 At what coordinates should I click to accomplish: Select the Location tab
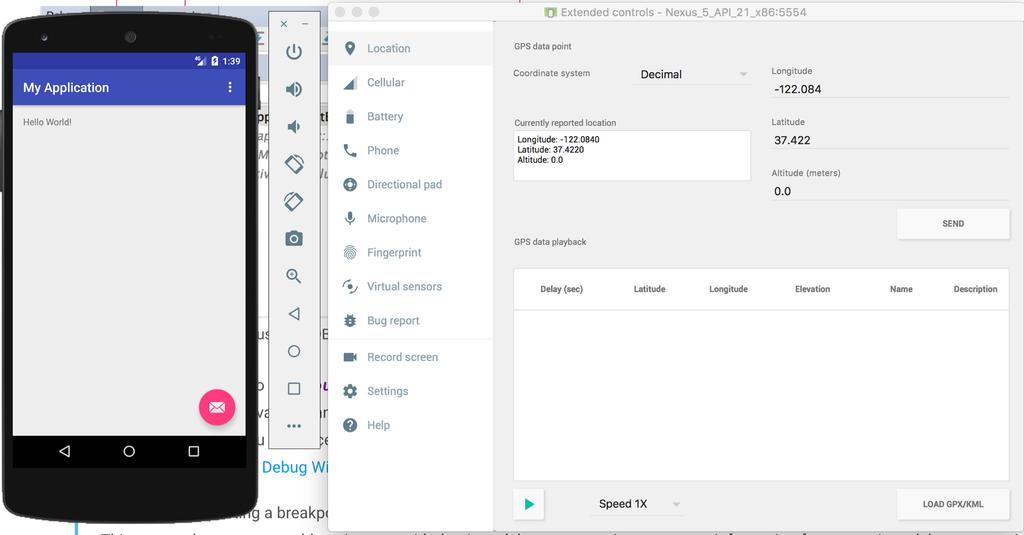[x=411, y=48]
